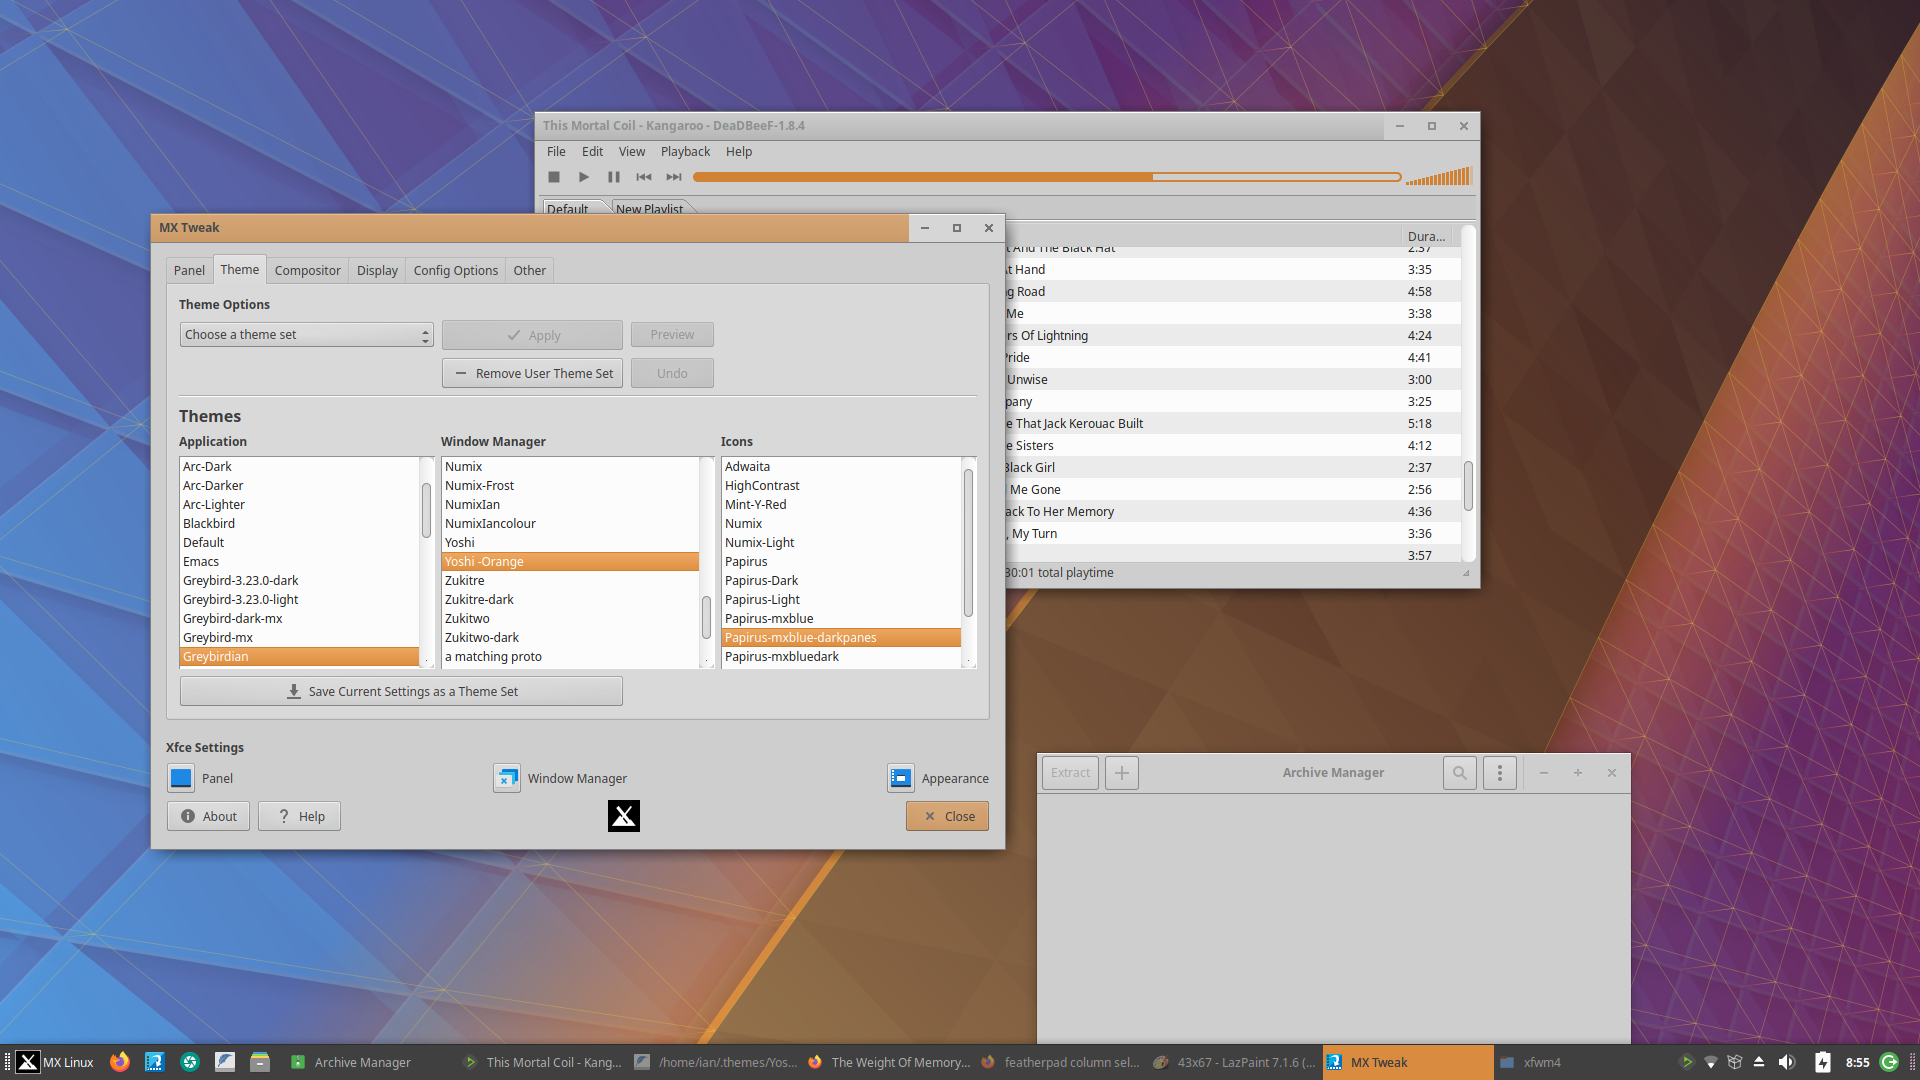Select Numix-Frost window manager theme
This screenshot has height=1080, width=1920.
pos(570,486)
